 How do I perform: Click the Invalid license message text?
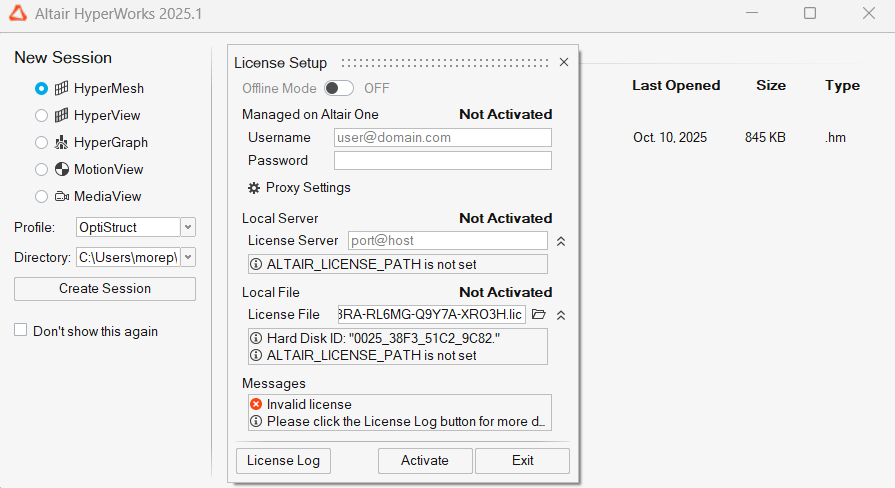[x=309, y=404]
